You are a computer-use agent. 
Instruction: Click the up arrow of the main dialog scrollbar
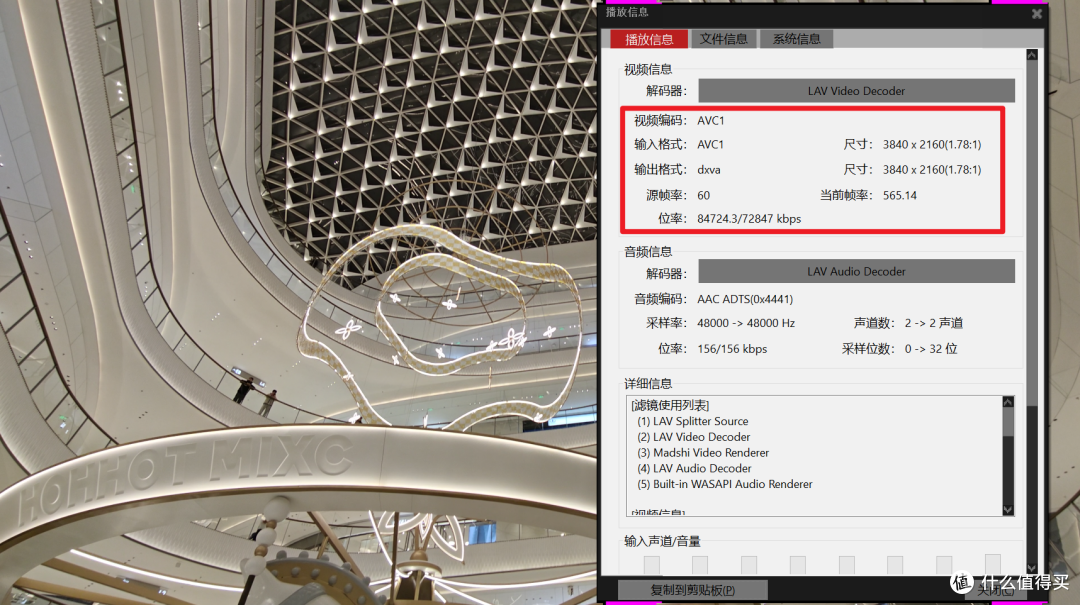(x=1031, y=55)
